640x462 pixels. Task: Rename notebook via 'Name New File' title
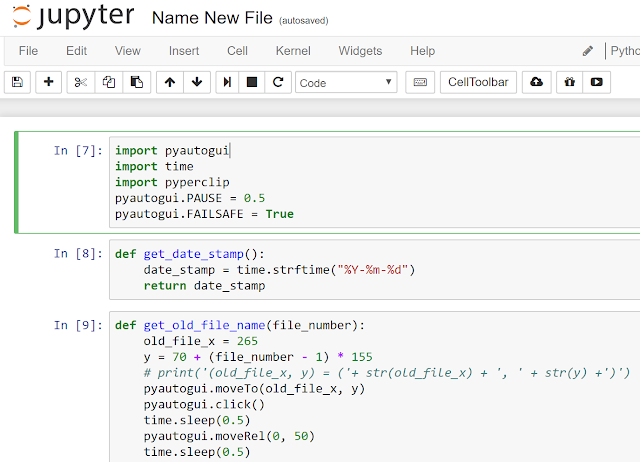coord(212,18)
